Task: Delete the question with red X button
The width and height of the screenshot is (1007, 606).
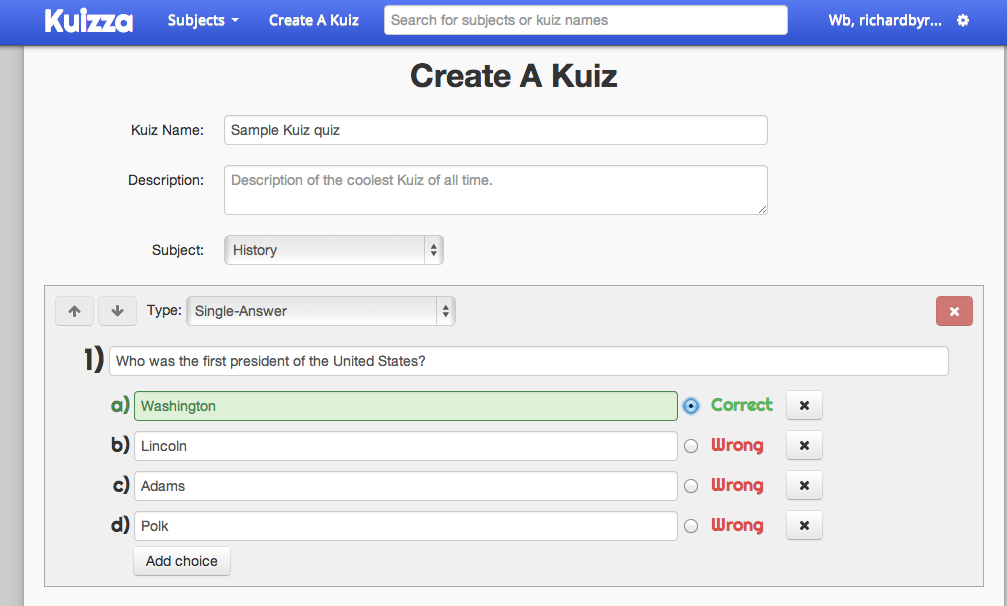Action: click(x=953, y=311)
